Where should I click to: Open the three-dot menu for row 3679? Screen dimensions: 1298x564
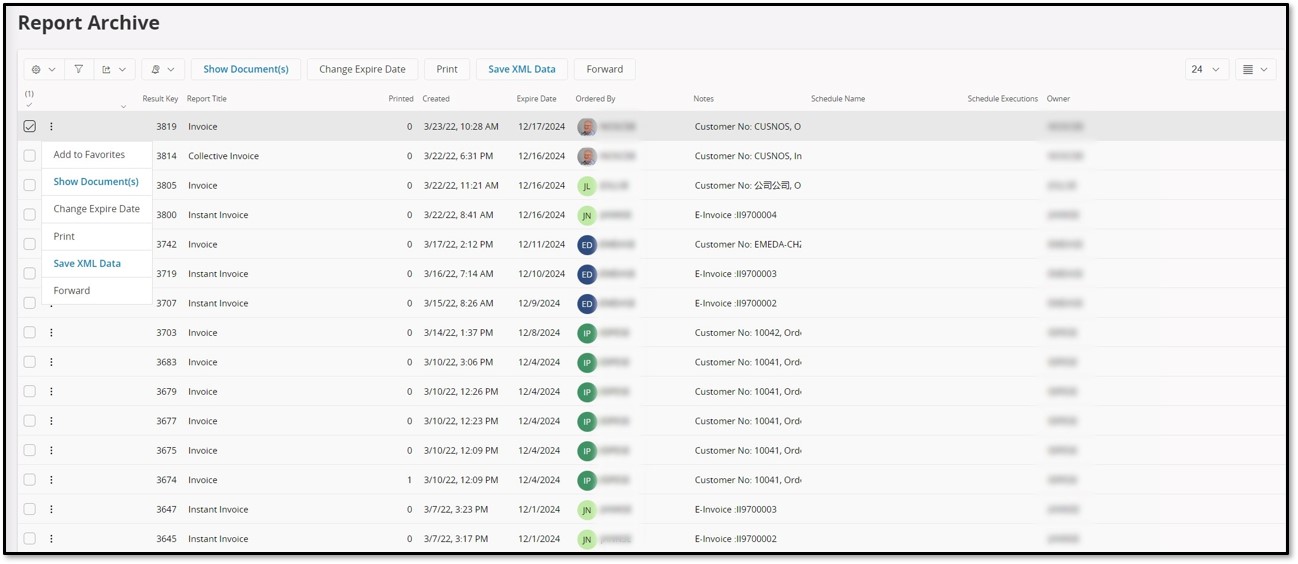(x=51, y=391)
